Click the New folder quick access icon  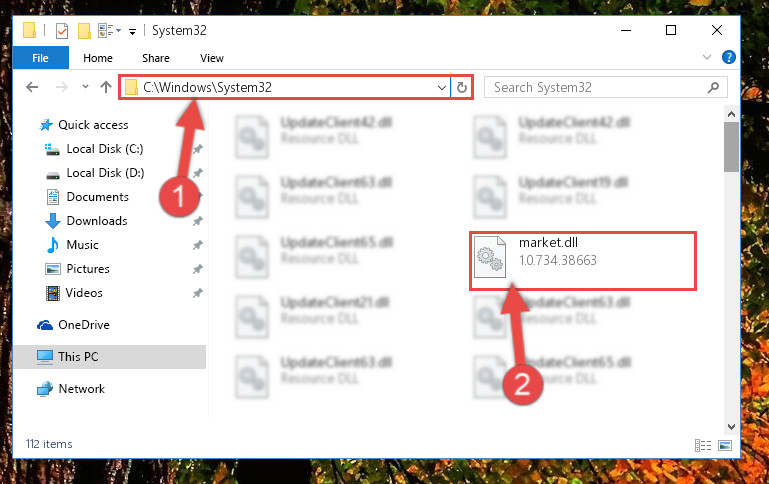click(x=84, y=31)
